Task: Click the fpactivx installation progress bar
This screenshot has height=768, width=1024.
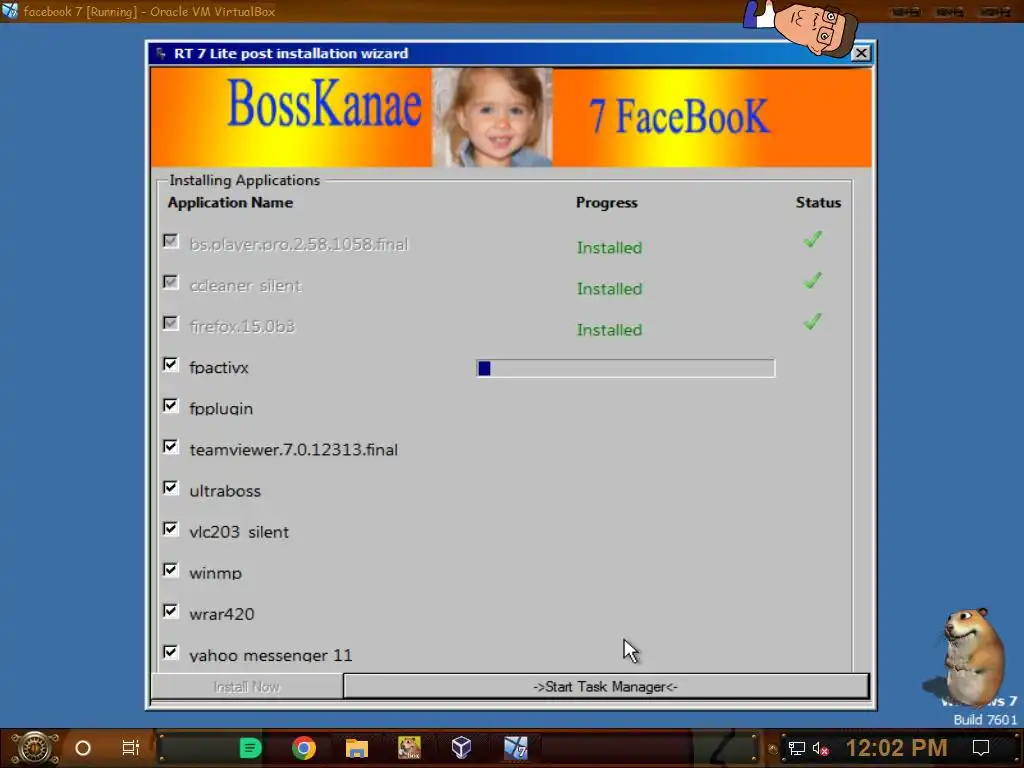Action: 626,368
